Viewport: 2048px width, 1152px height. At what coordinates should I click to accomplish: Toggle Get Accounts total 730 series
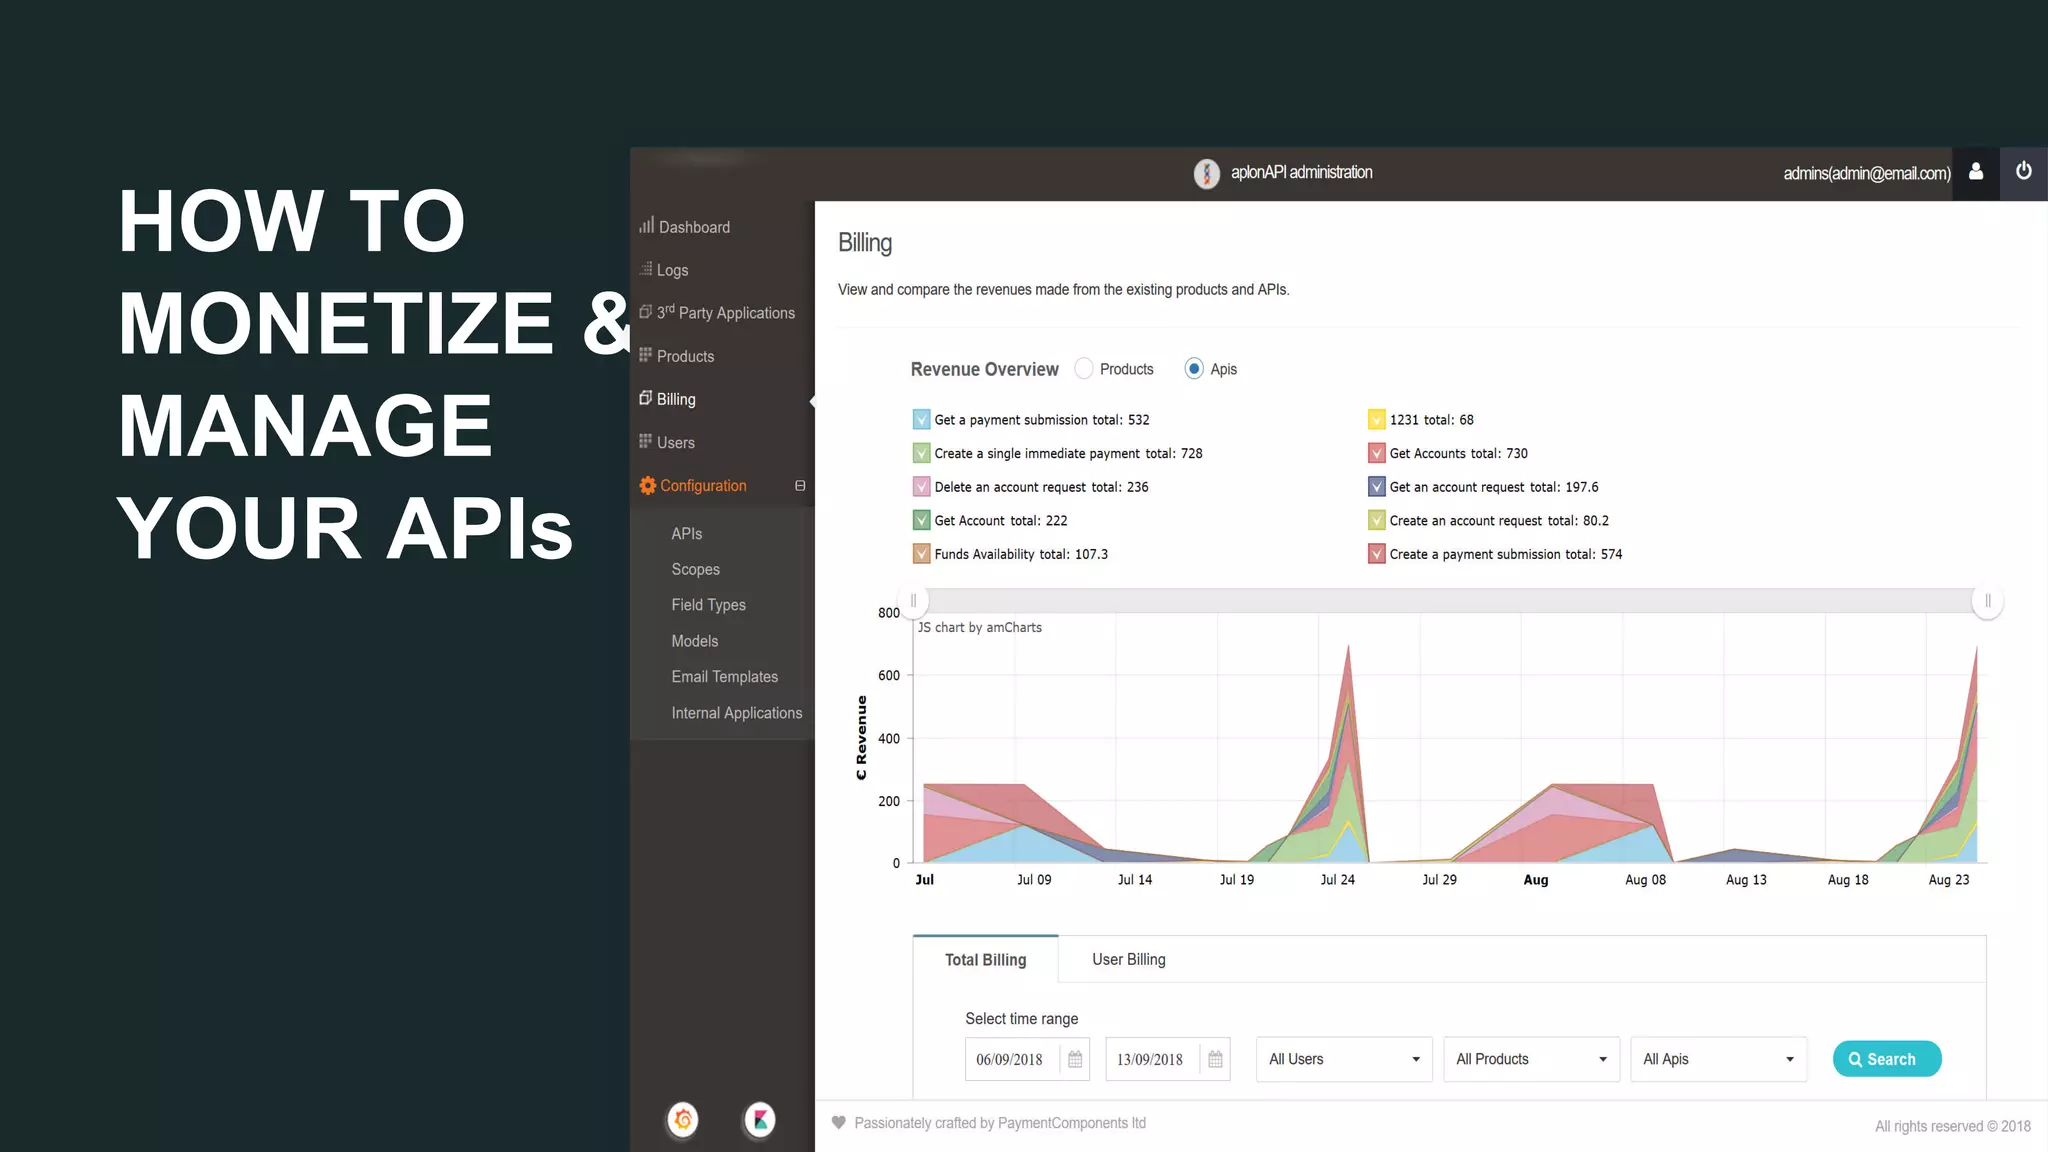(x=1377, y=453)
